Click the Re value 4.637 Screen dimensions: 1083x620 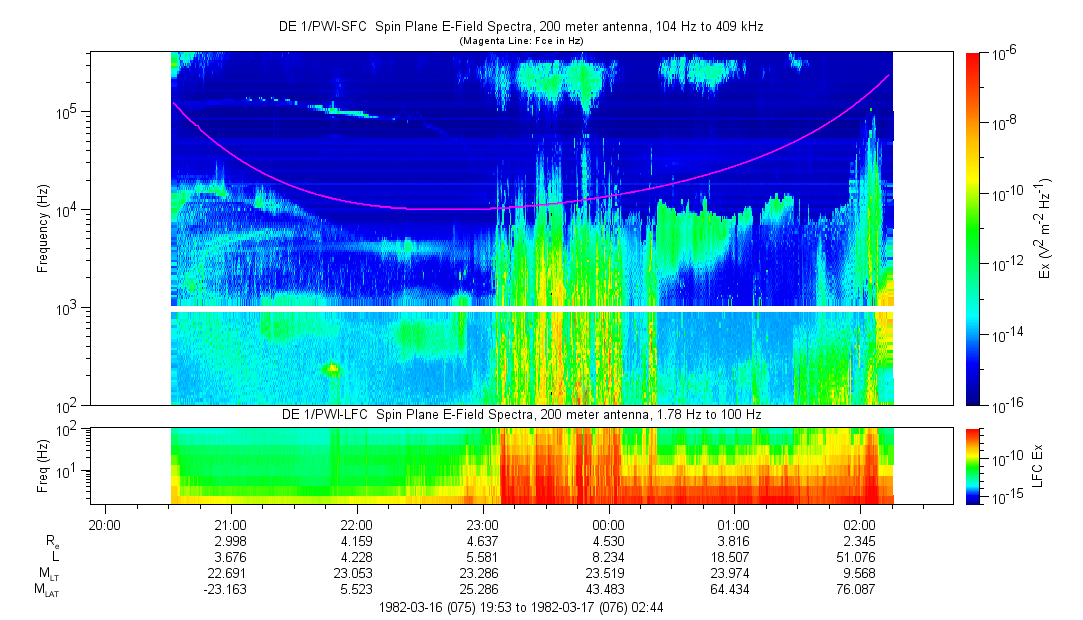click(483, 541)
